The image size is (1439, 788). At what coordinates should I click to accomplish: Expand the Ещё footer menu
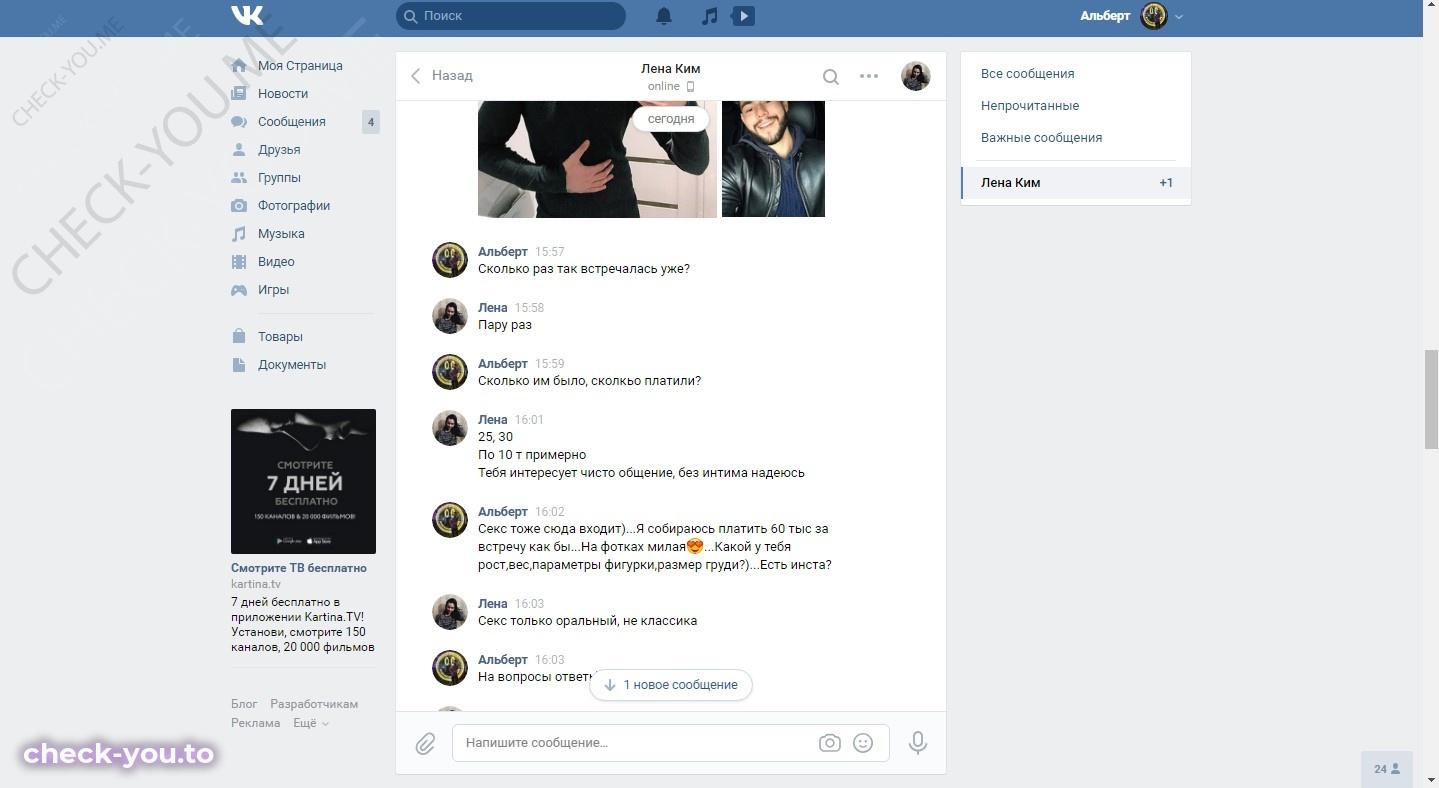pyautogui.click(x=311, y=723)
